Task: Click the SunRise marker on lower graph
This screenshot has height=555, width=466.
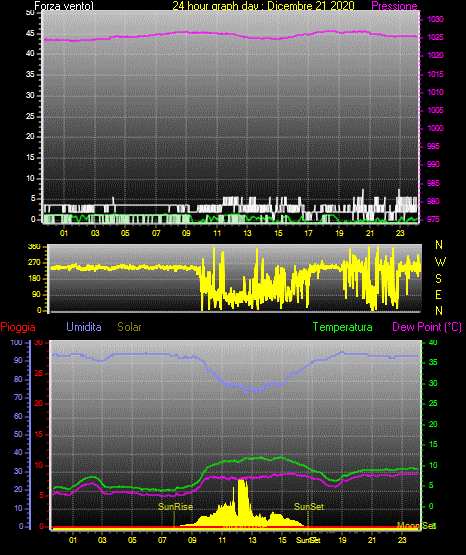Action: [x=176, y=507]
